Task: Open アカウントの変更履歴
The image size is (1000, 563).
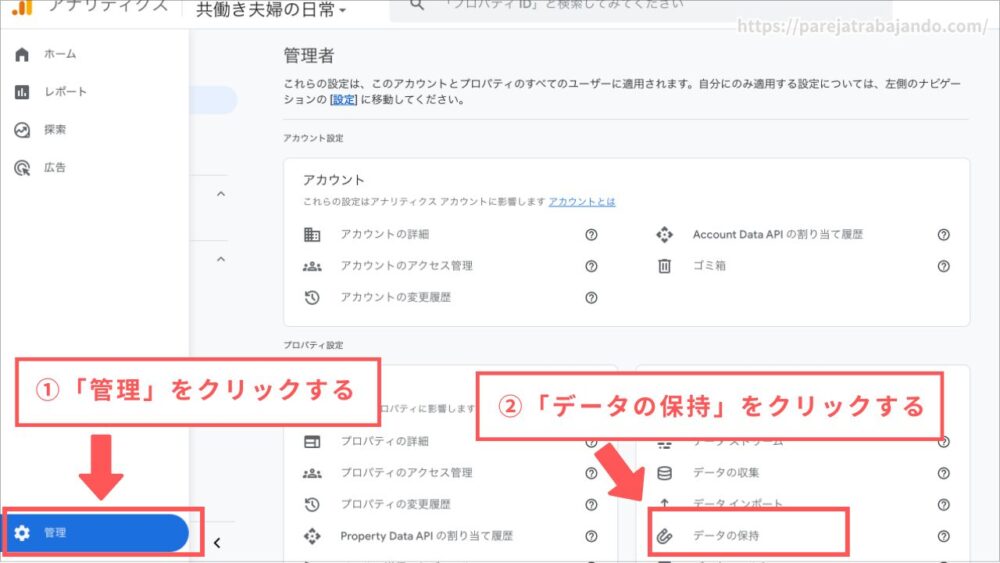Action: point(395,297)
